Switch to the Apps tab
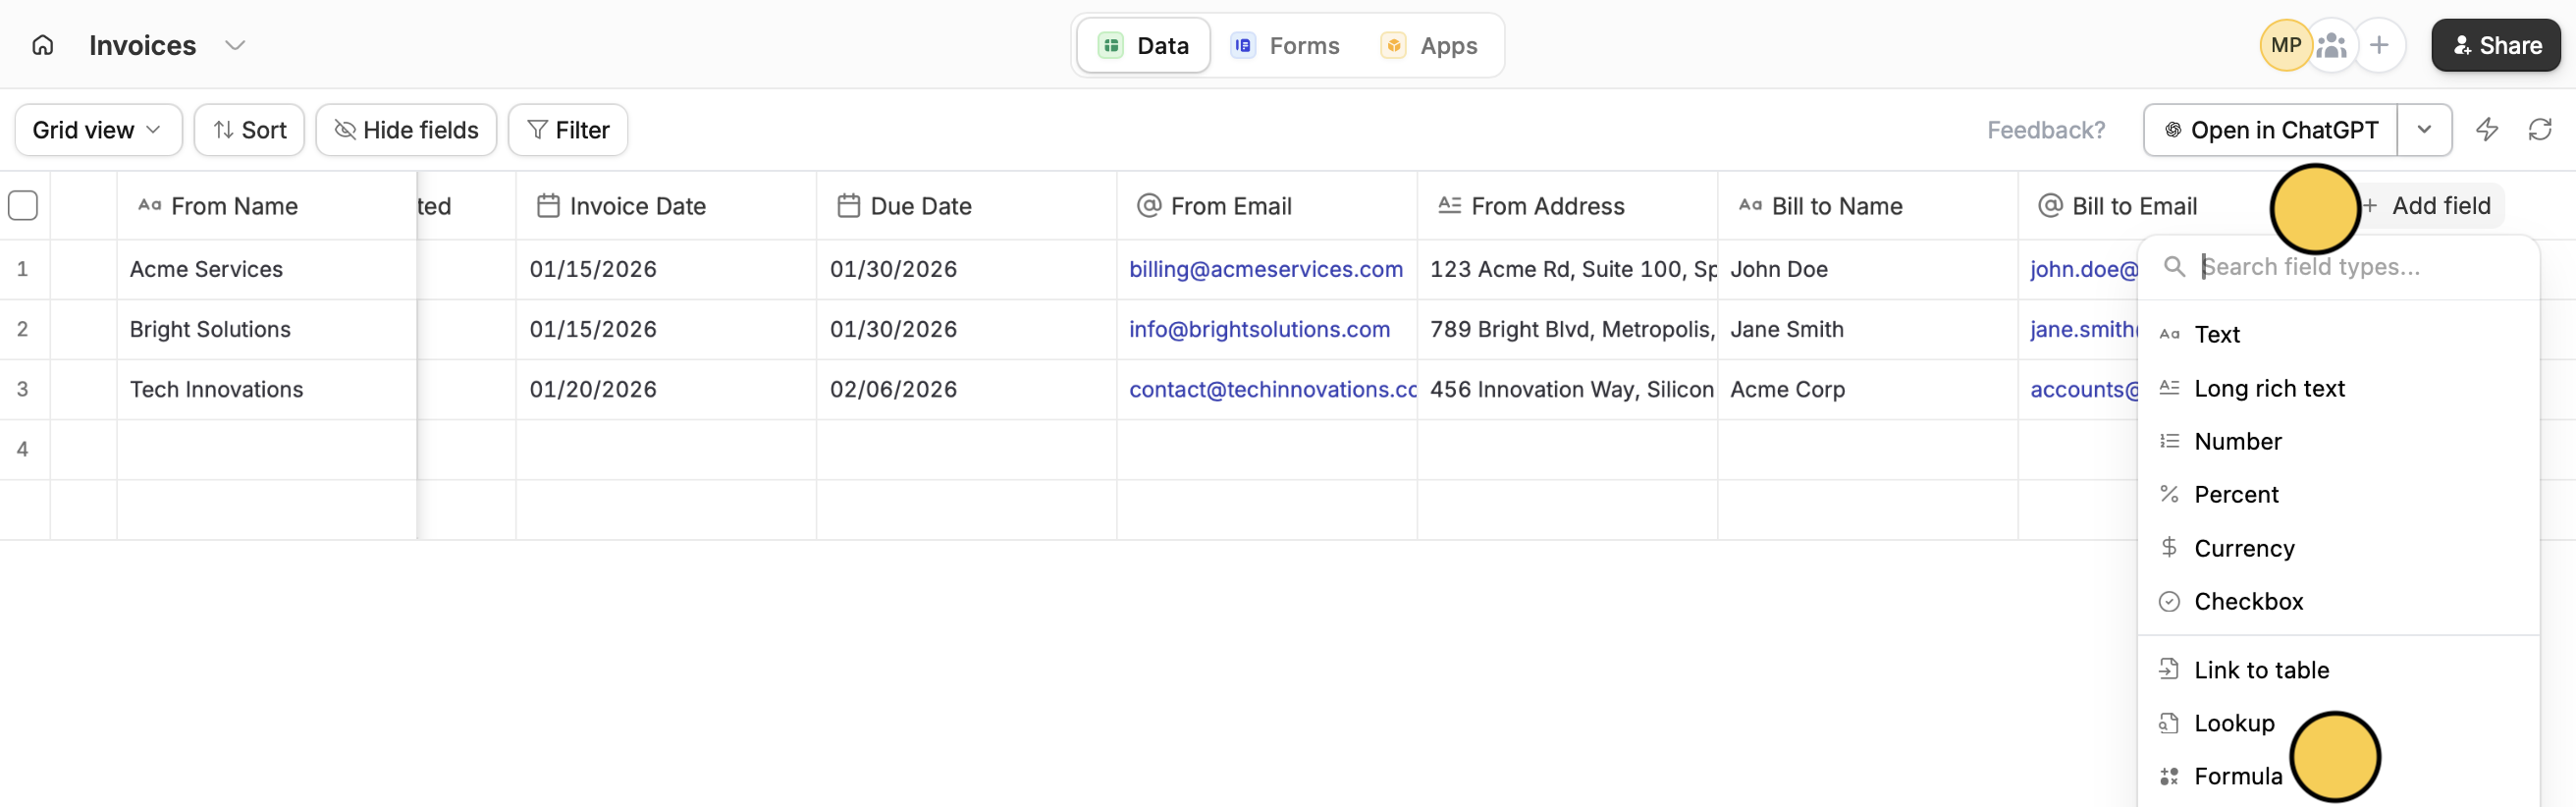The height and width of the screenshot is (807, 2576). coord(1429,46)
